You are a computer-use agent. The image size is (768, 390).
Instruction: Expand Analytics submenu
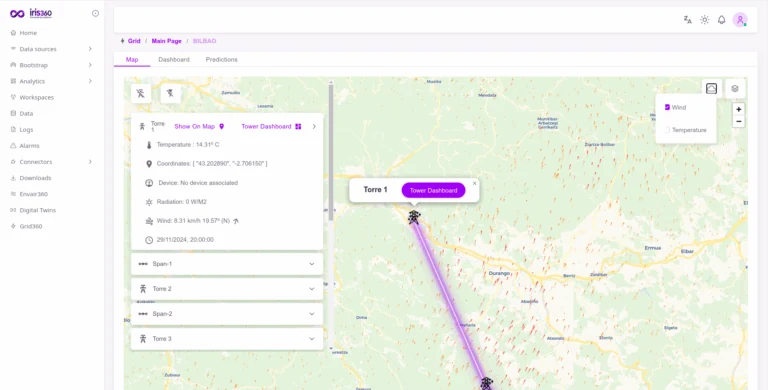click(x=90, y=81)
